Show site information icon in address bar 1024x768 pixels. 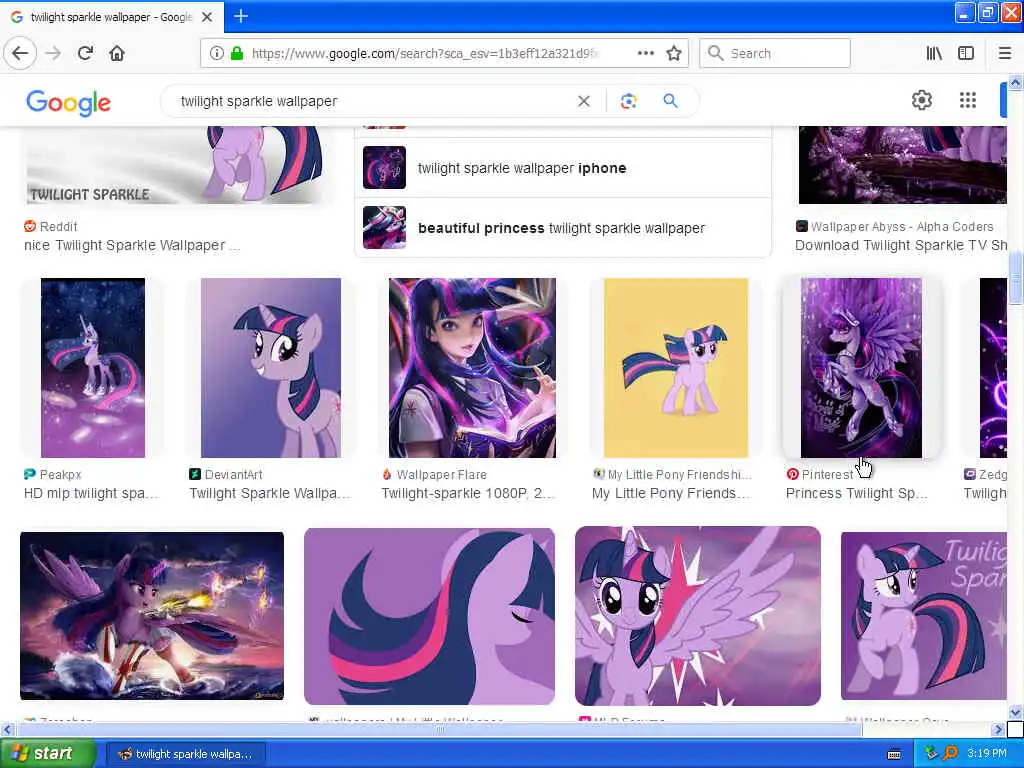click(216, 53)
